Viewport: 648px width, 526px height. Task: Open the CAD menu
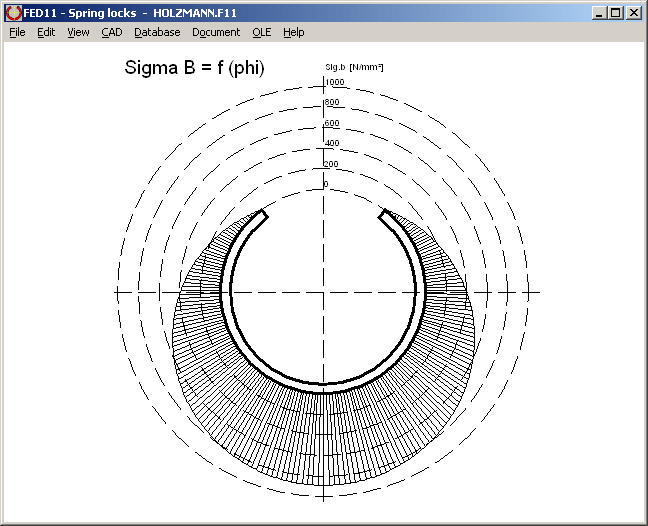pyautogui.click(x=111, y=32)
